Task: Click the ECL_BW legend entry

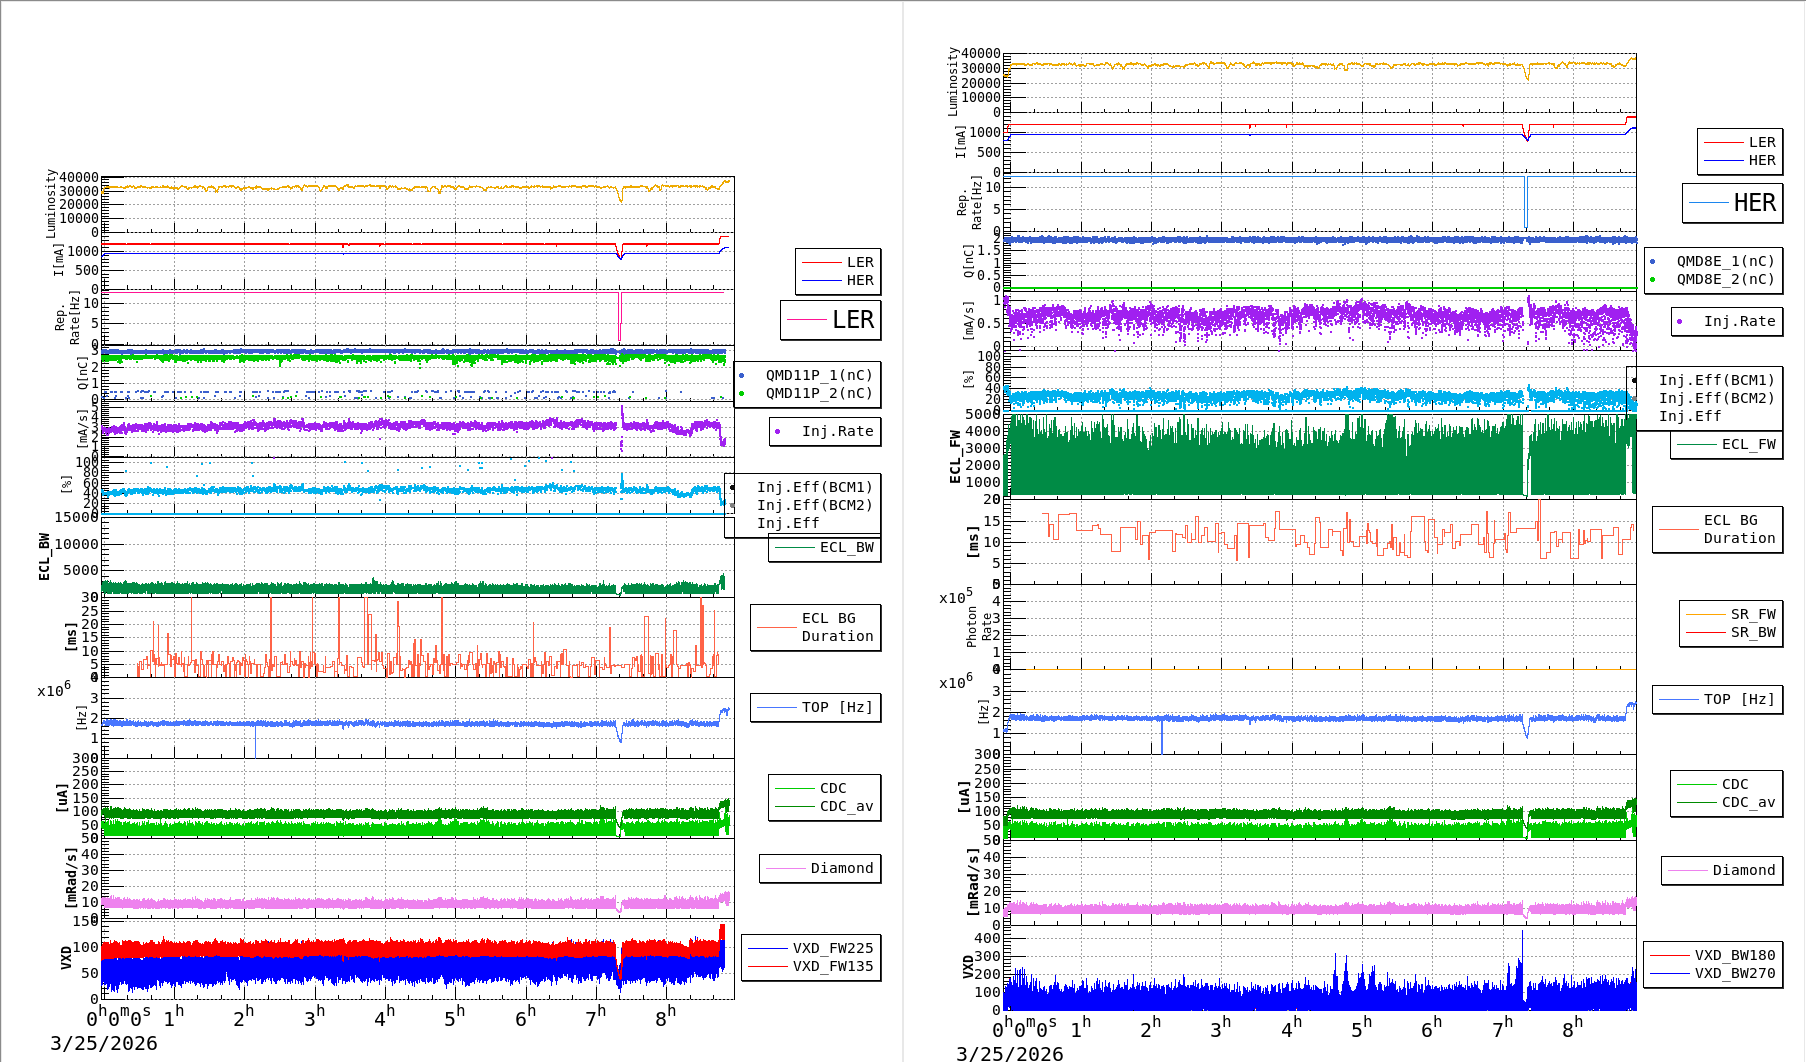Action: click(846, 547)
